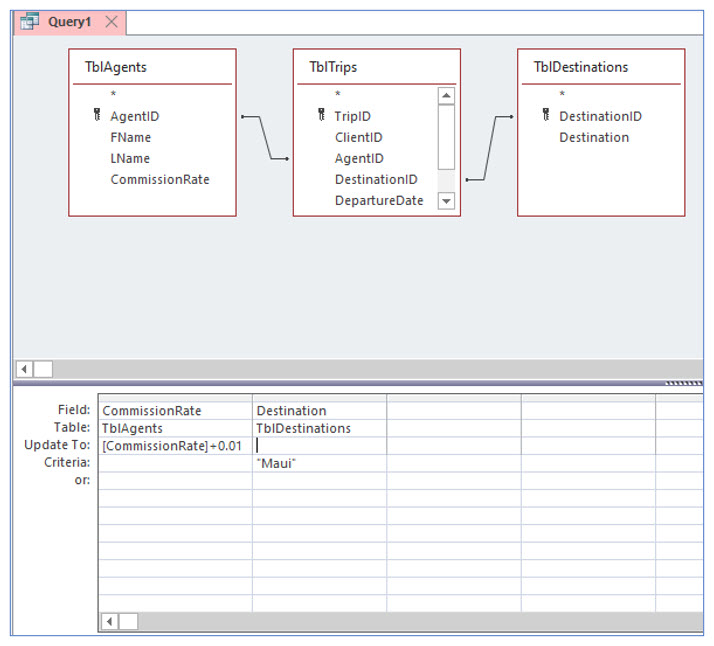Select the TblAgents table title
The image size is (714, 646).
pyautogui.click(x=116, y=67)
